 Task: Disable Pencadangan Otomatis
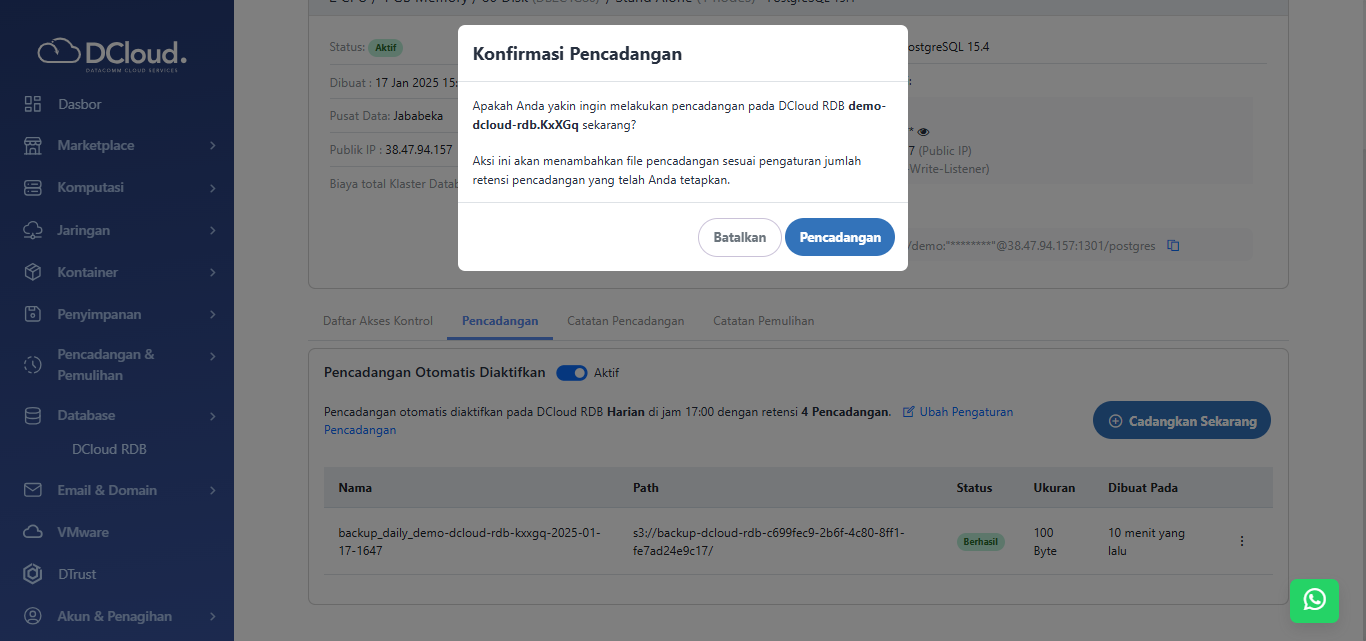tap(571, 372)
